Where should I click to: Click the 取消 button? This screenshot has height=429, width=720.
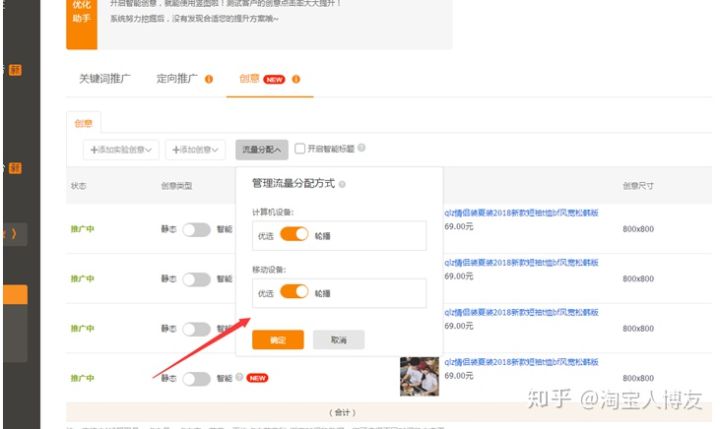pos(339,340)
